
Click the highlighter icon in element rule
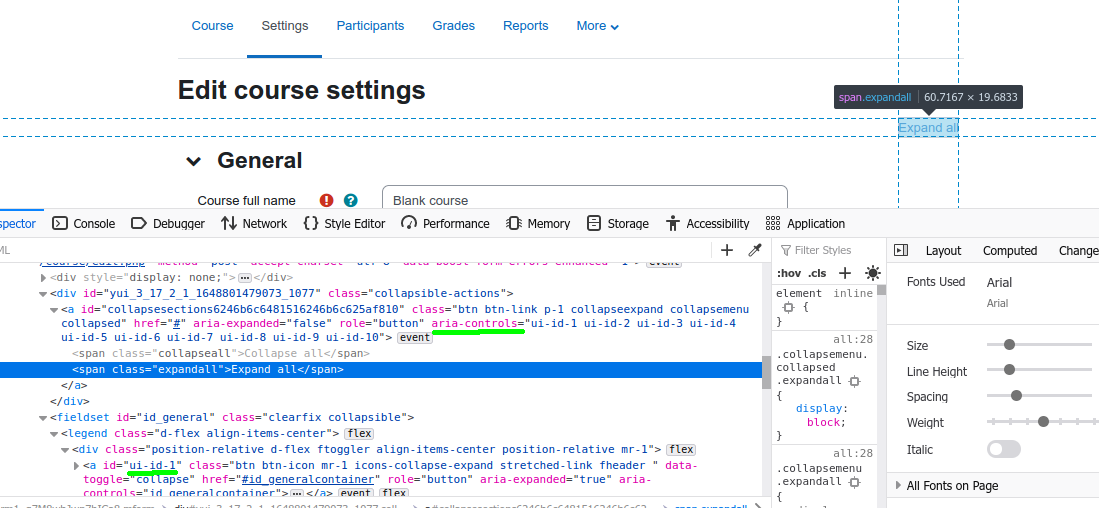[x=789, y=308]
